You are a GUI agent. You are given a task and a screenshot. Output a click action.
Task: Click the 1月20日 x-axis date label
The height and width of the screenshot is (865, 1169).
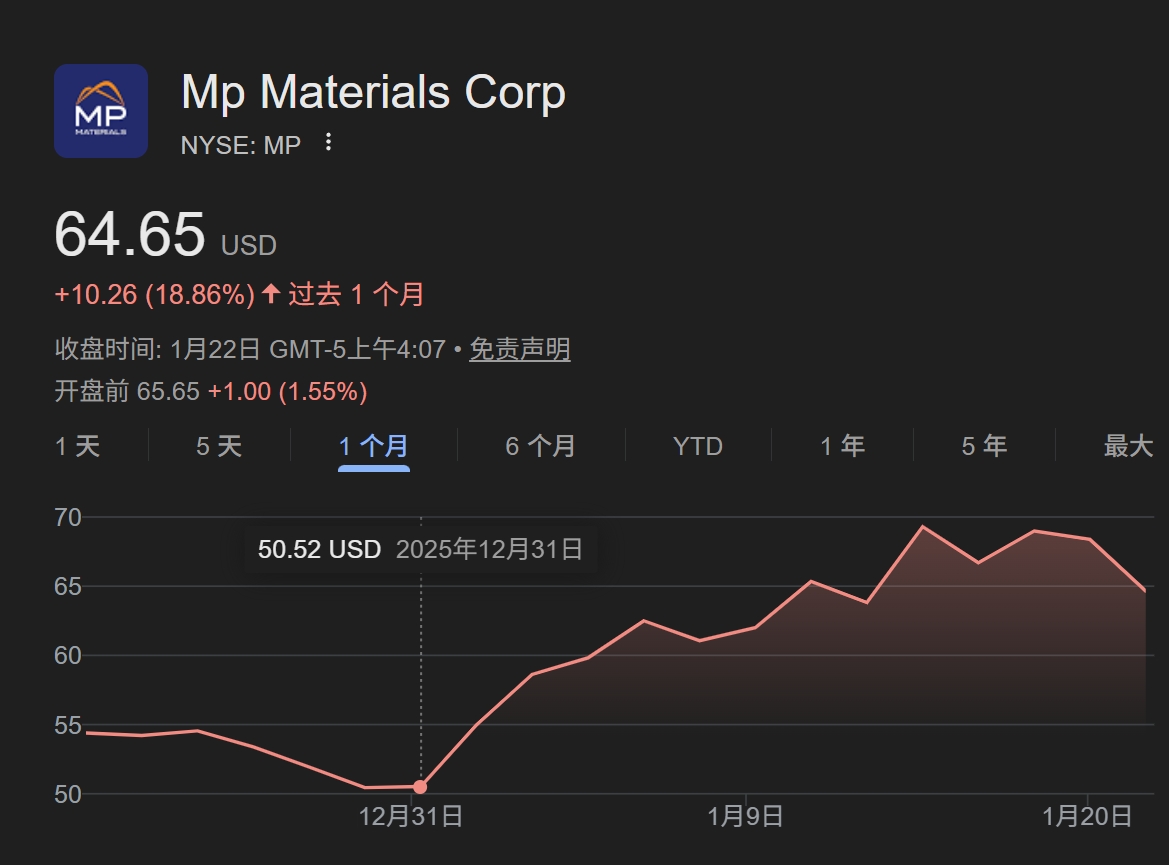(x=1087, y=816)
